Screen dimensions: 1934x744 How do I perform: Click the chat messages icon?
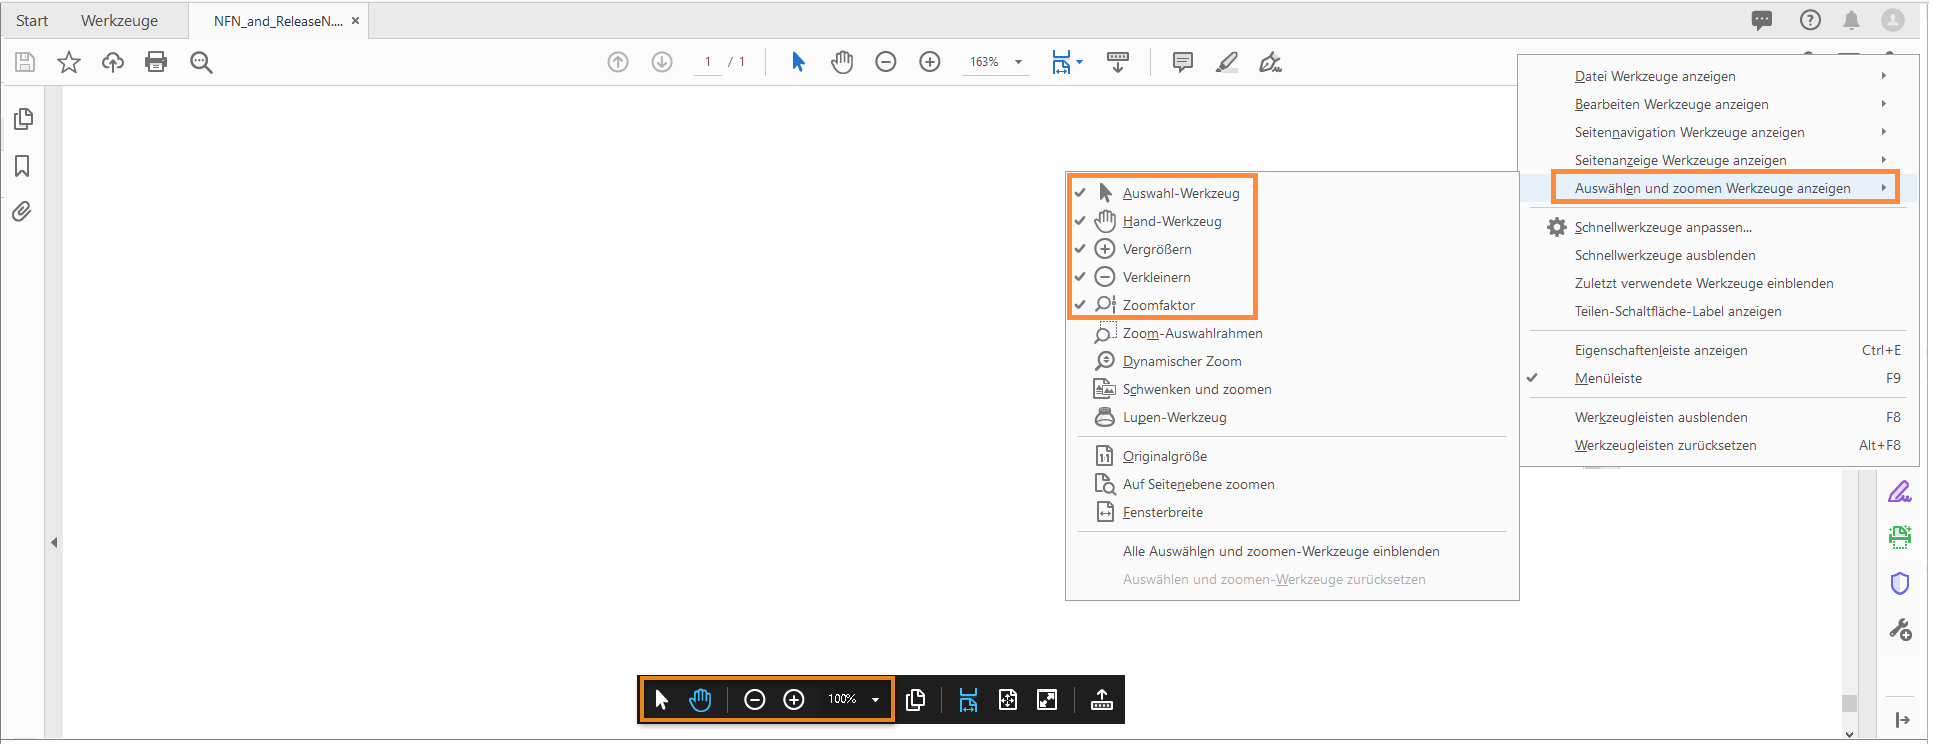click(x=1762, y=20)
